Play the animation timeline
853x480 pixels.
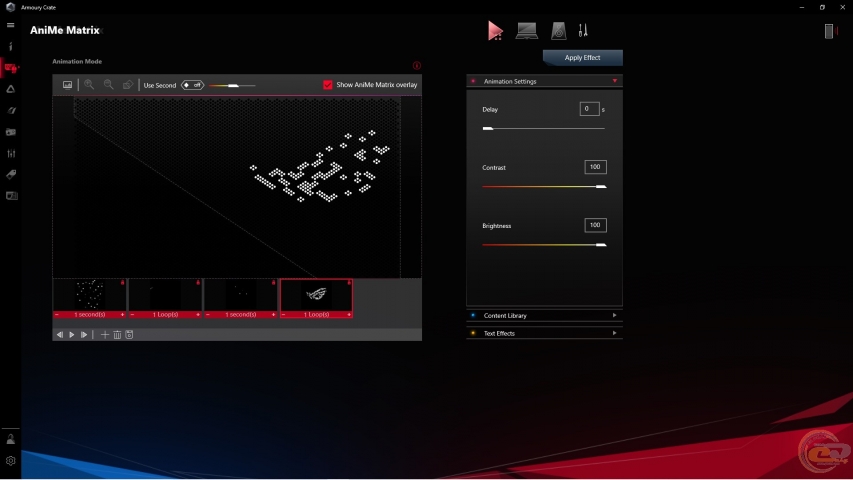click(x=72, y=335)
